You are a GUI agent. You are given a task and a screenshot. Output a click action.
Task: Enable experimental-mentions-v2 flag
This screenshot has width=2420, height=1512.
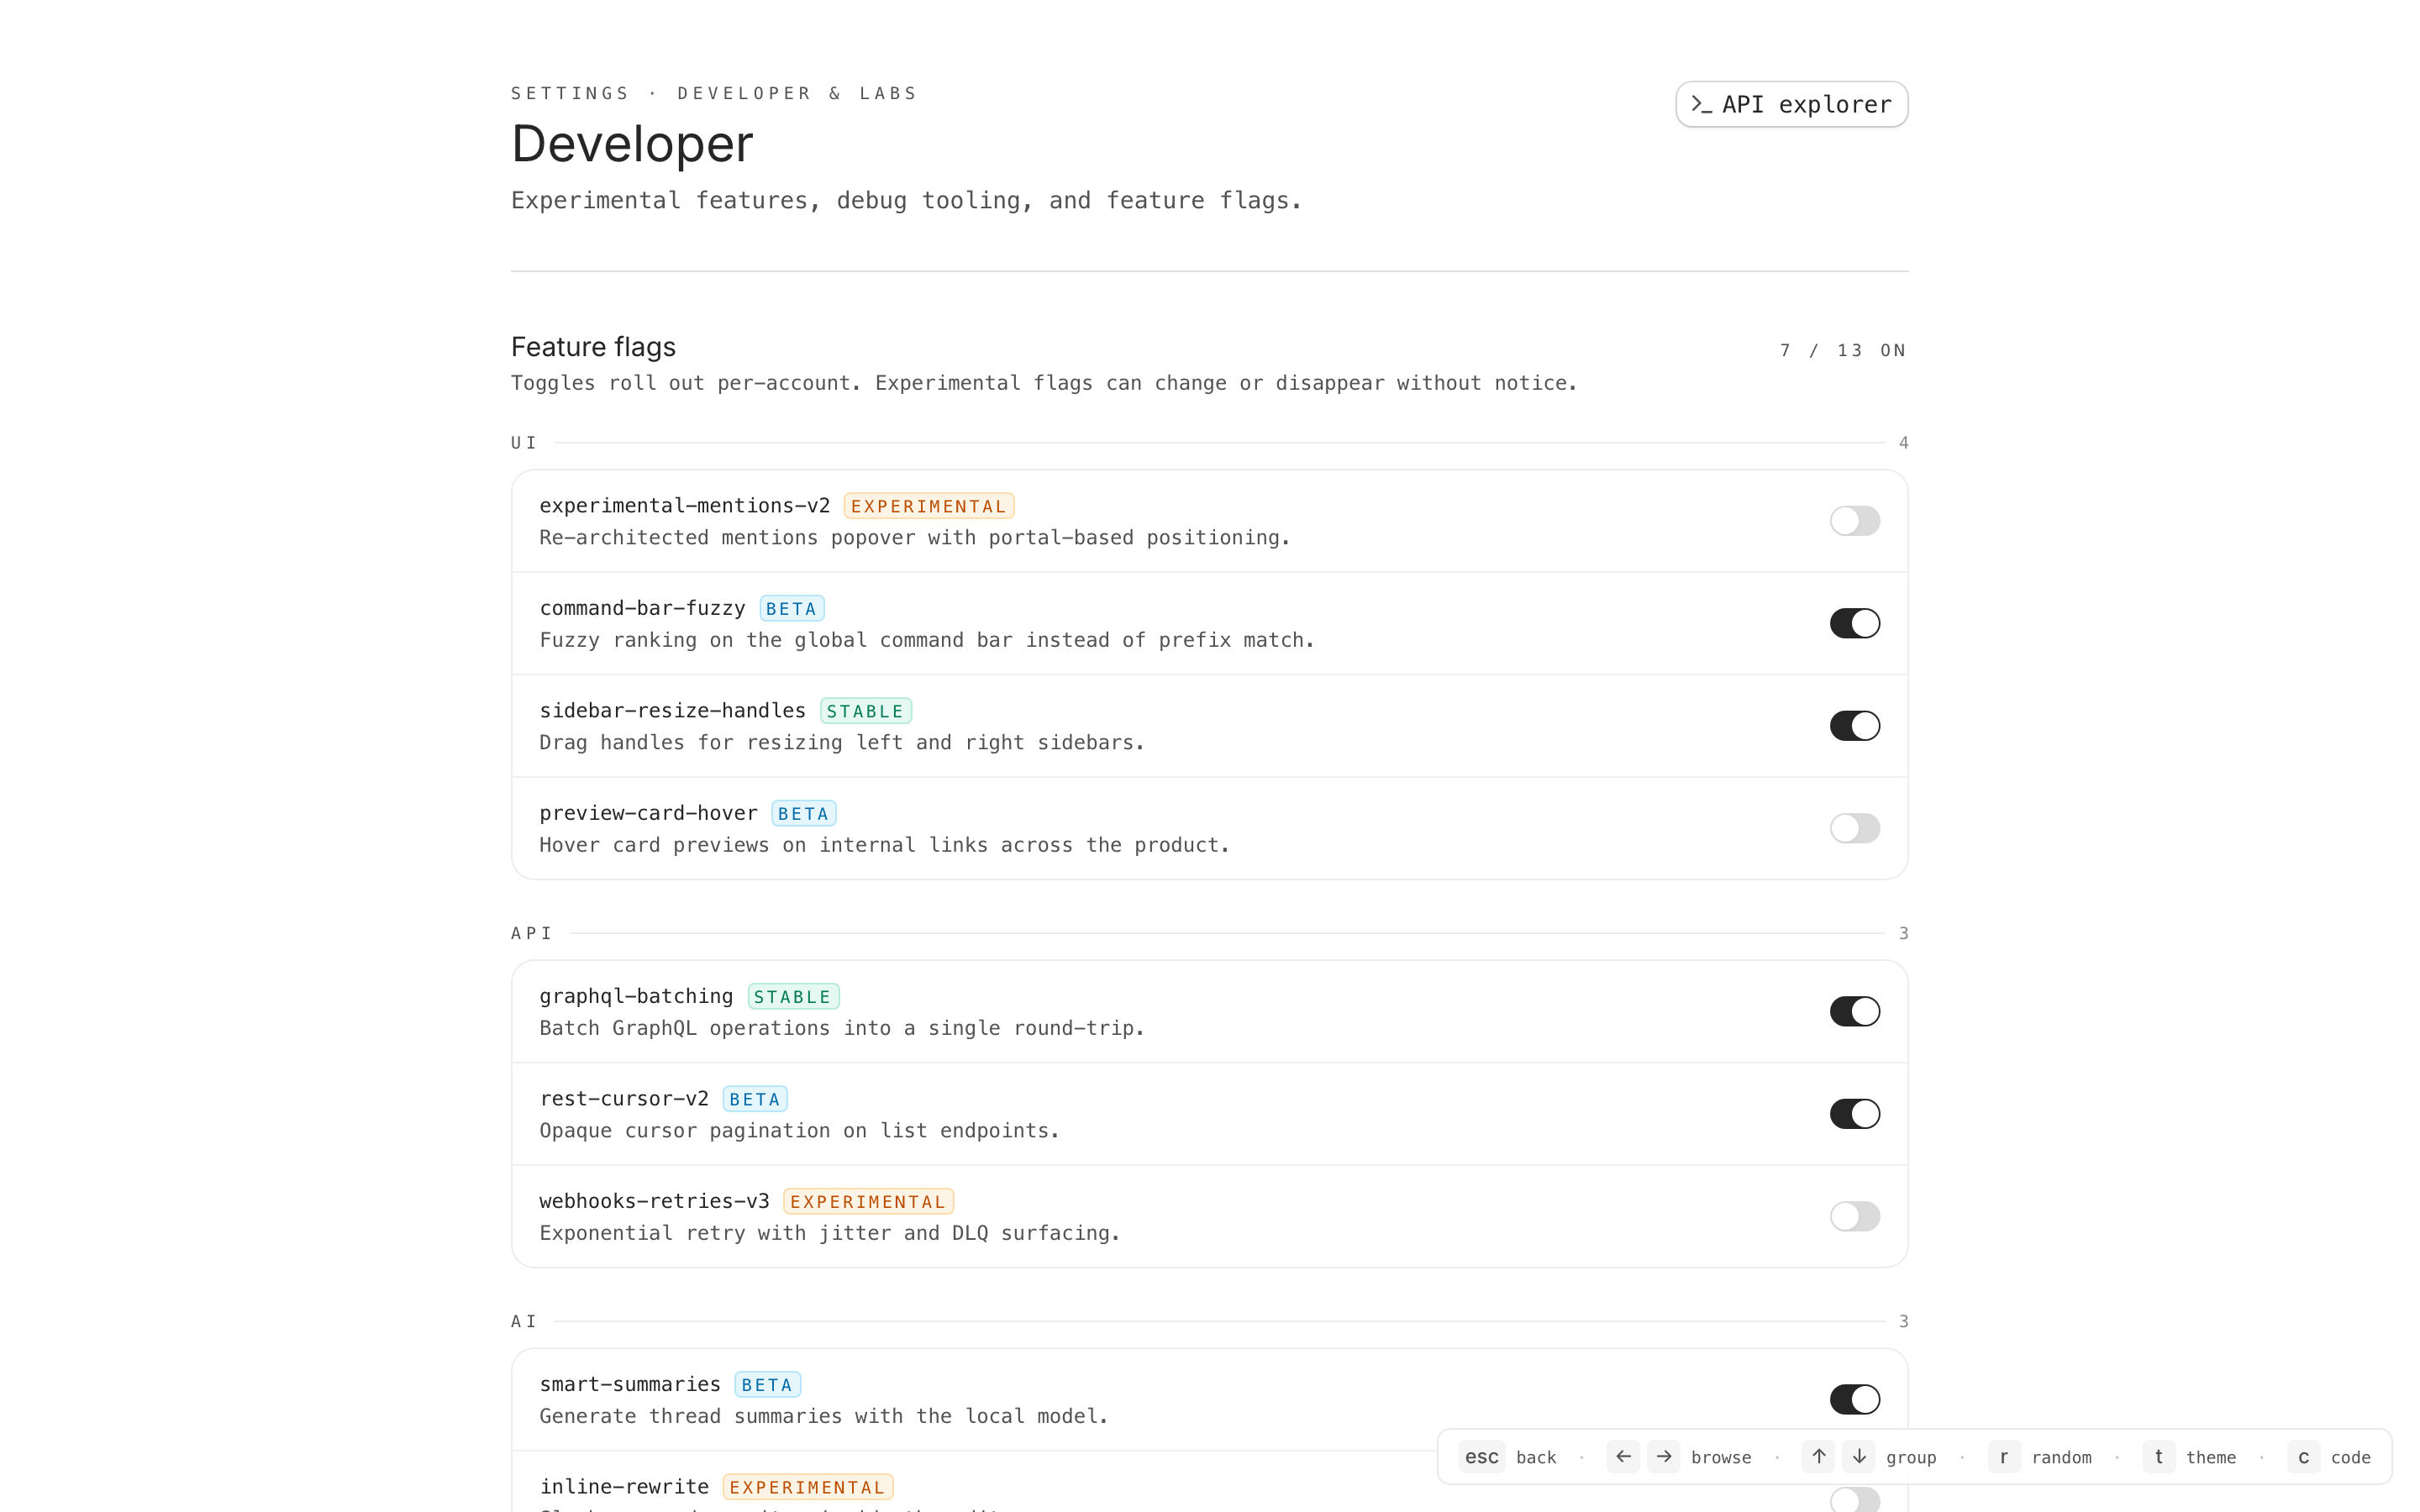click(x=1854, y=521)
